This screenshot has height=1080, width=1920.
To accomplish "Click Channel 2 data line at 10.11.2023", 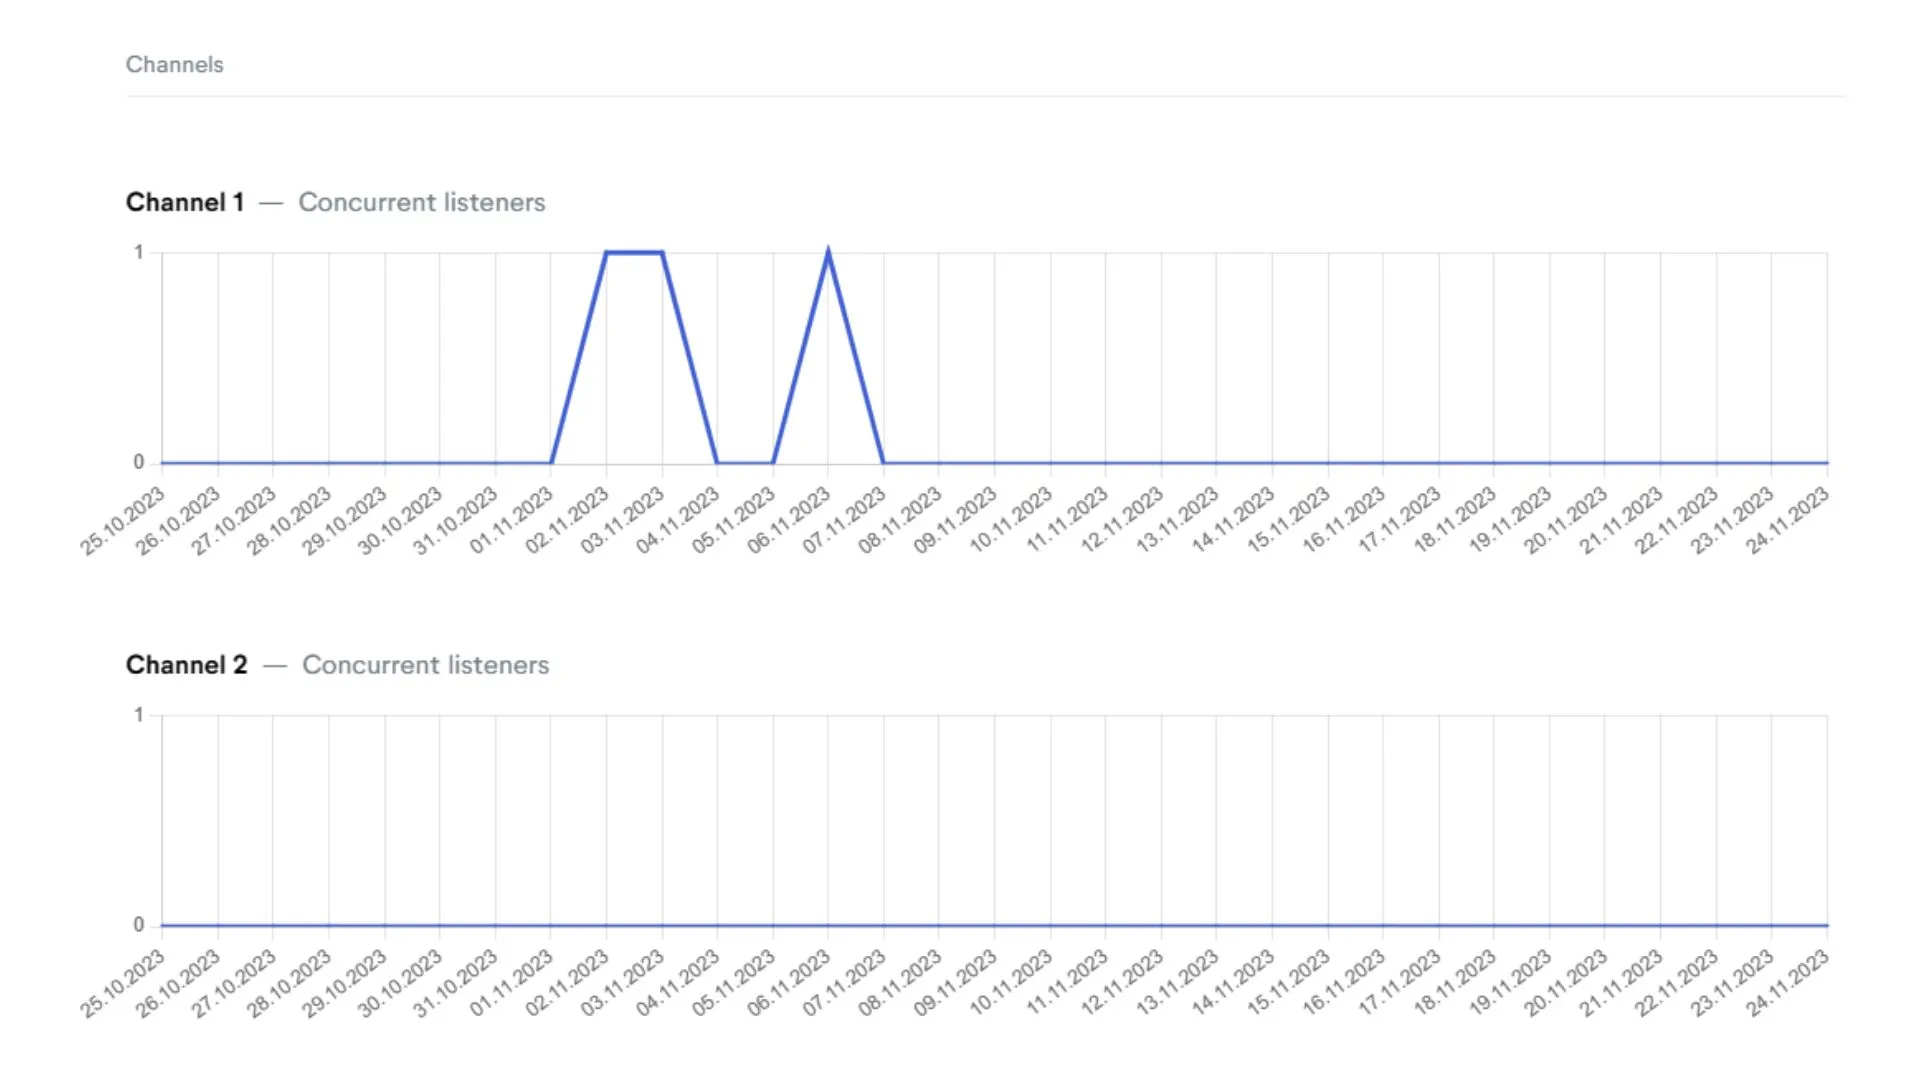I will click(x=1050, y=926).
